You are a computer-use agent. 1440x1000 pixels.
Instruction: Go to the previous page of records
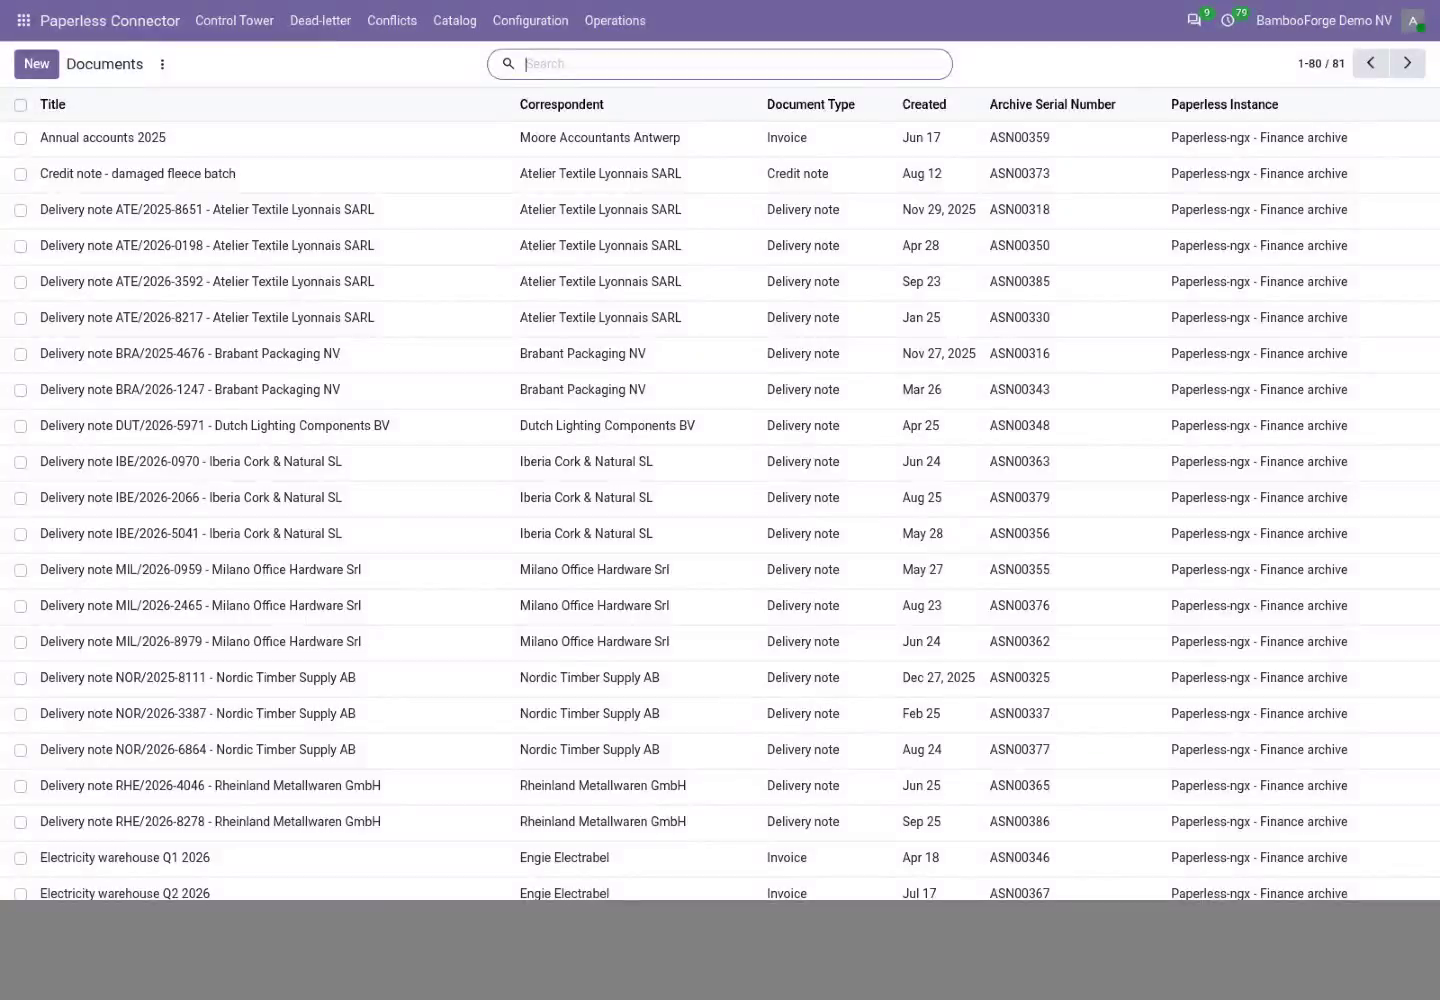(x=1371, y=63)
